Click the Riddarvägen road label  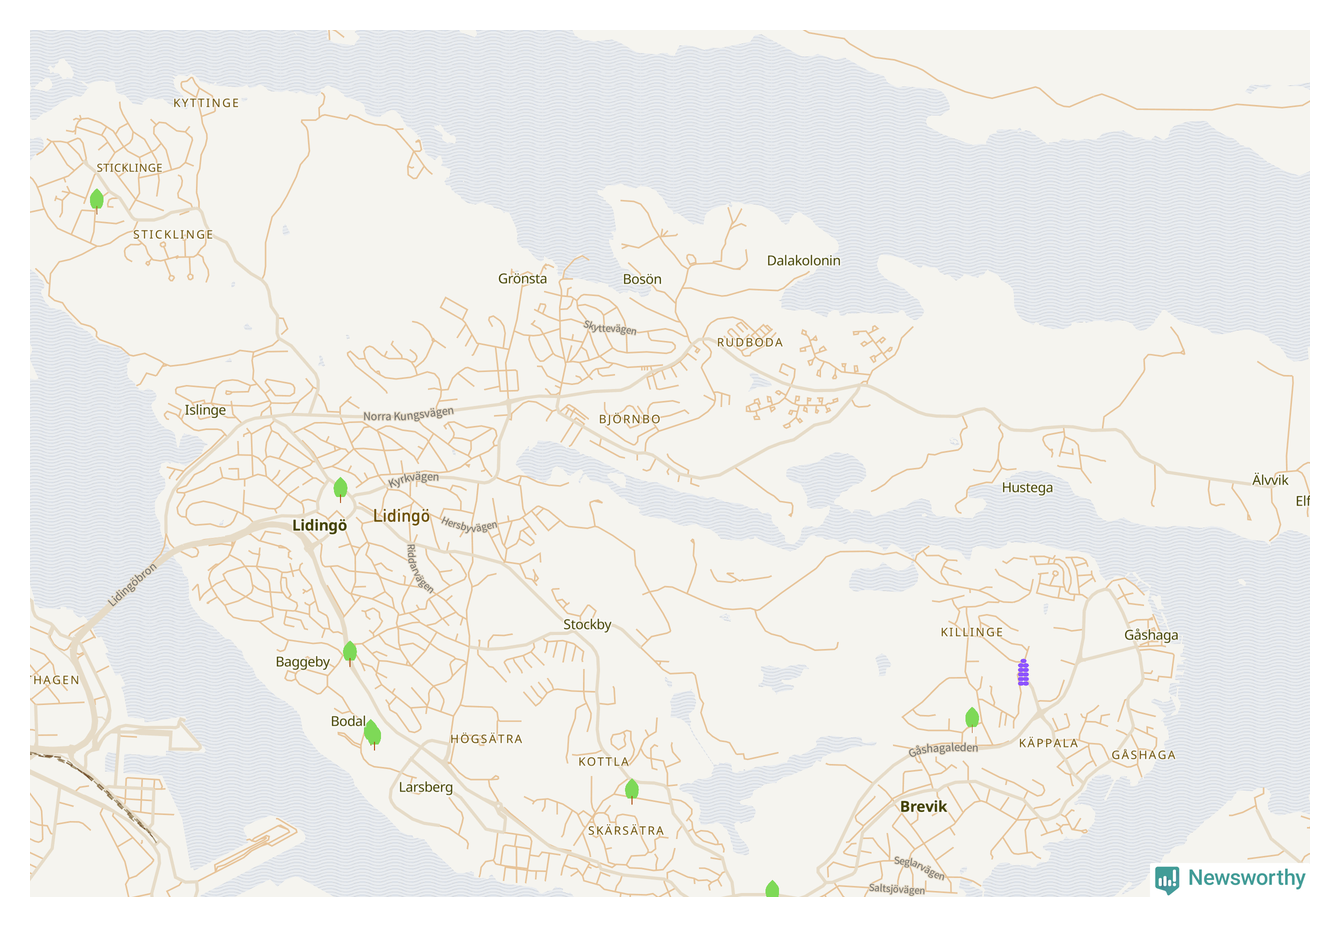click(x=419, y=569)
